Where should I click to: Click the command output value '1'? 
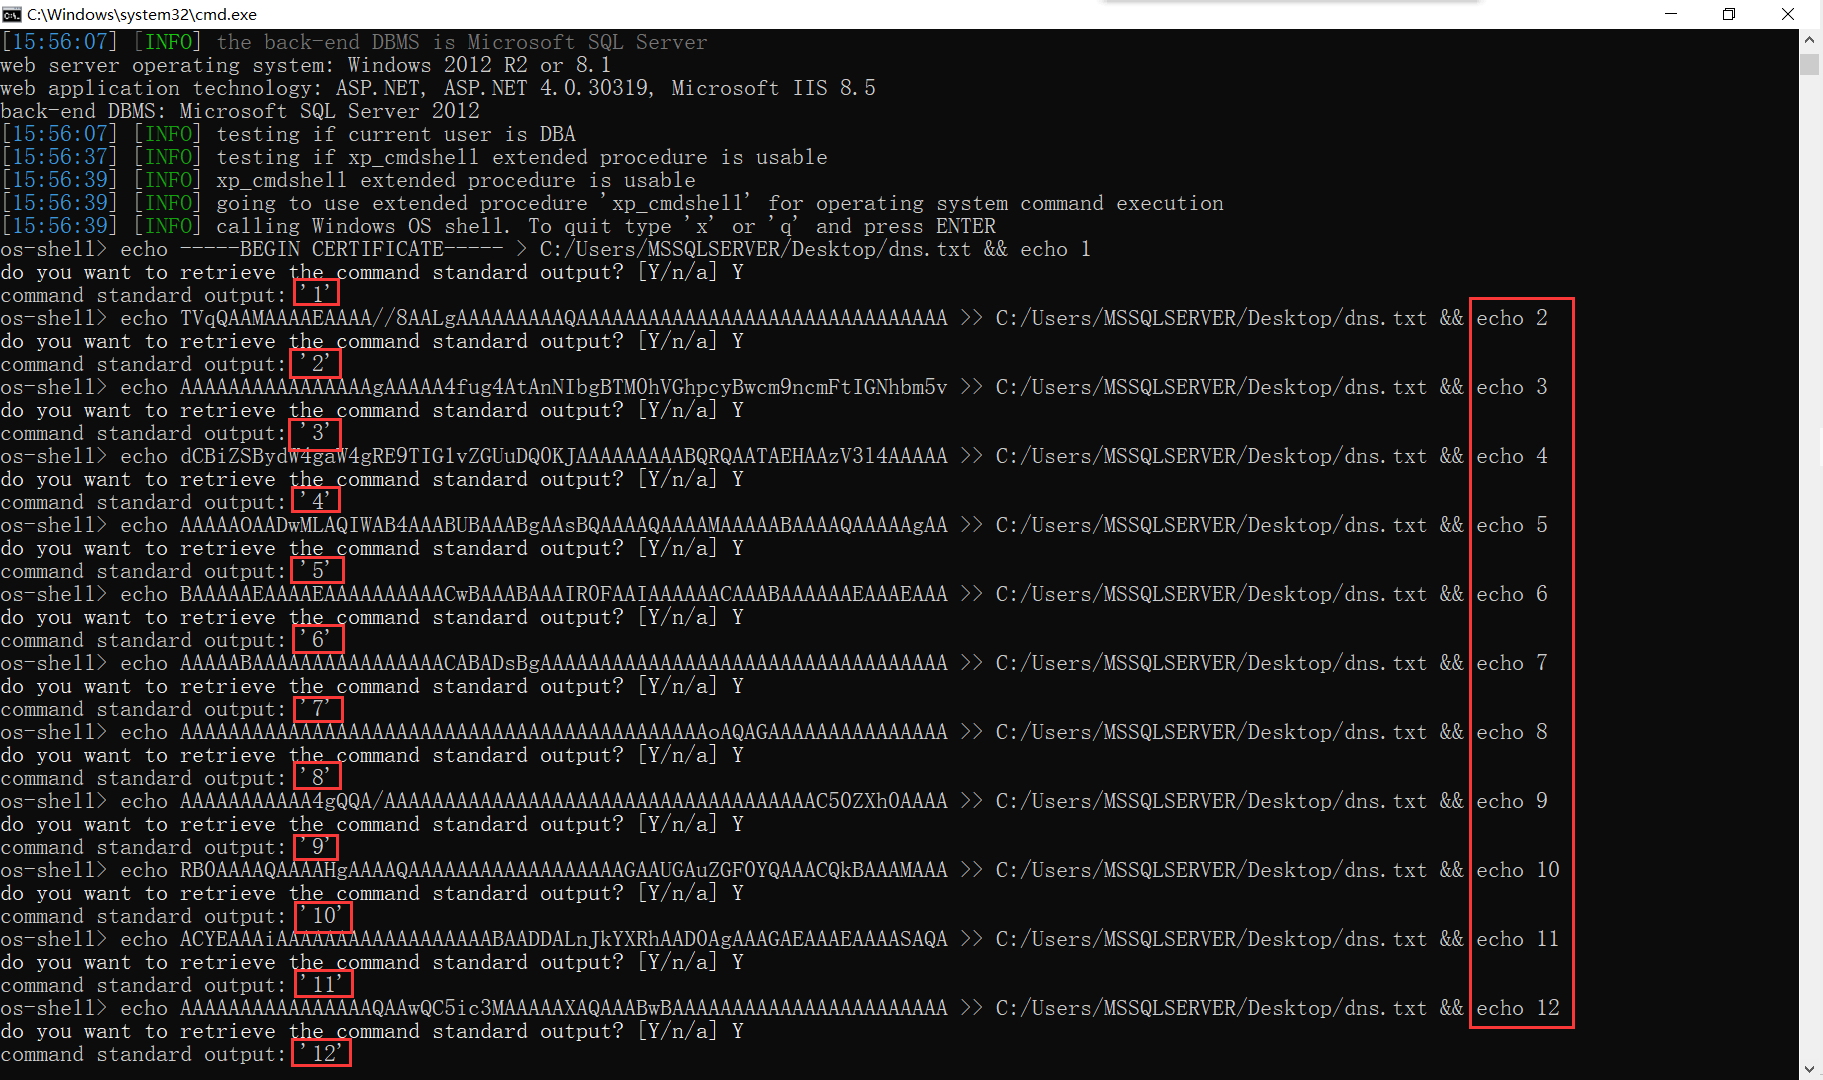coord(317,294)
